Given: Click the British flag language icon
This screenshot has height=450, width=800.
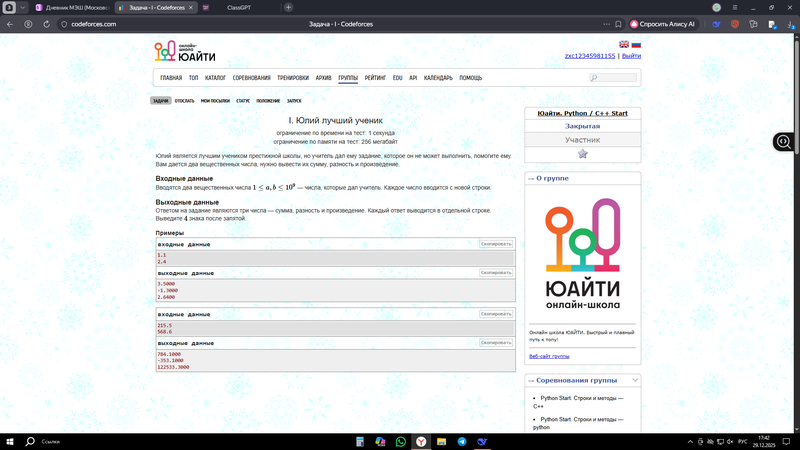Looking at the screenshot, I should [624, 44].
